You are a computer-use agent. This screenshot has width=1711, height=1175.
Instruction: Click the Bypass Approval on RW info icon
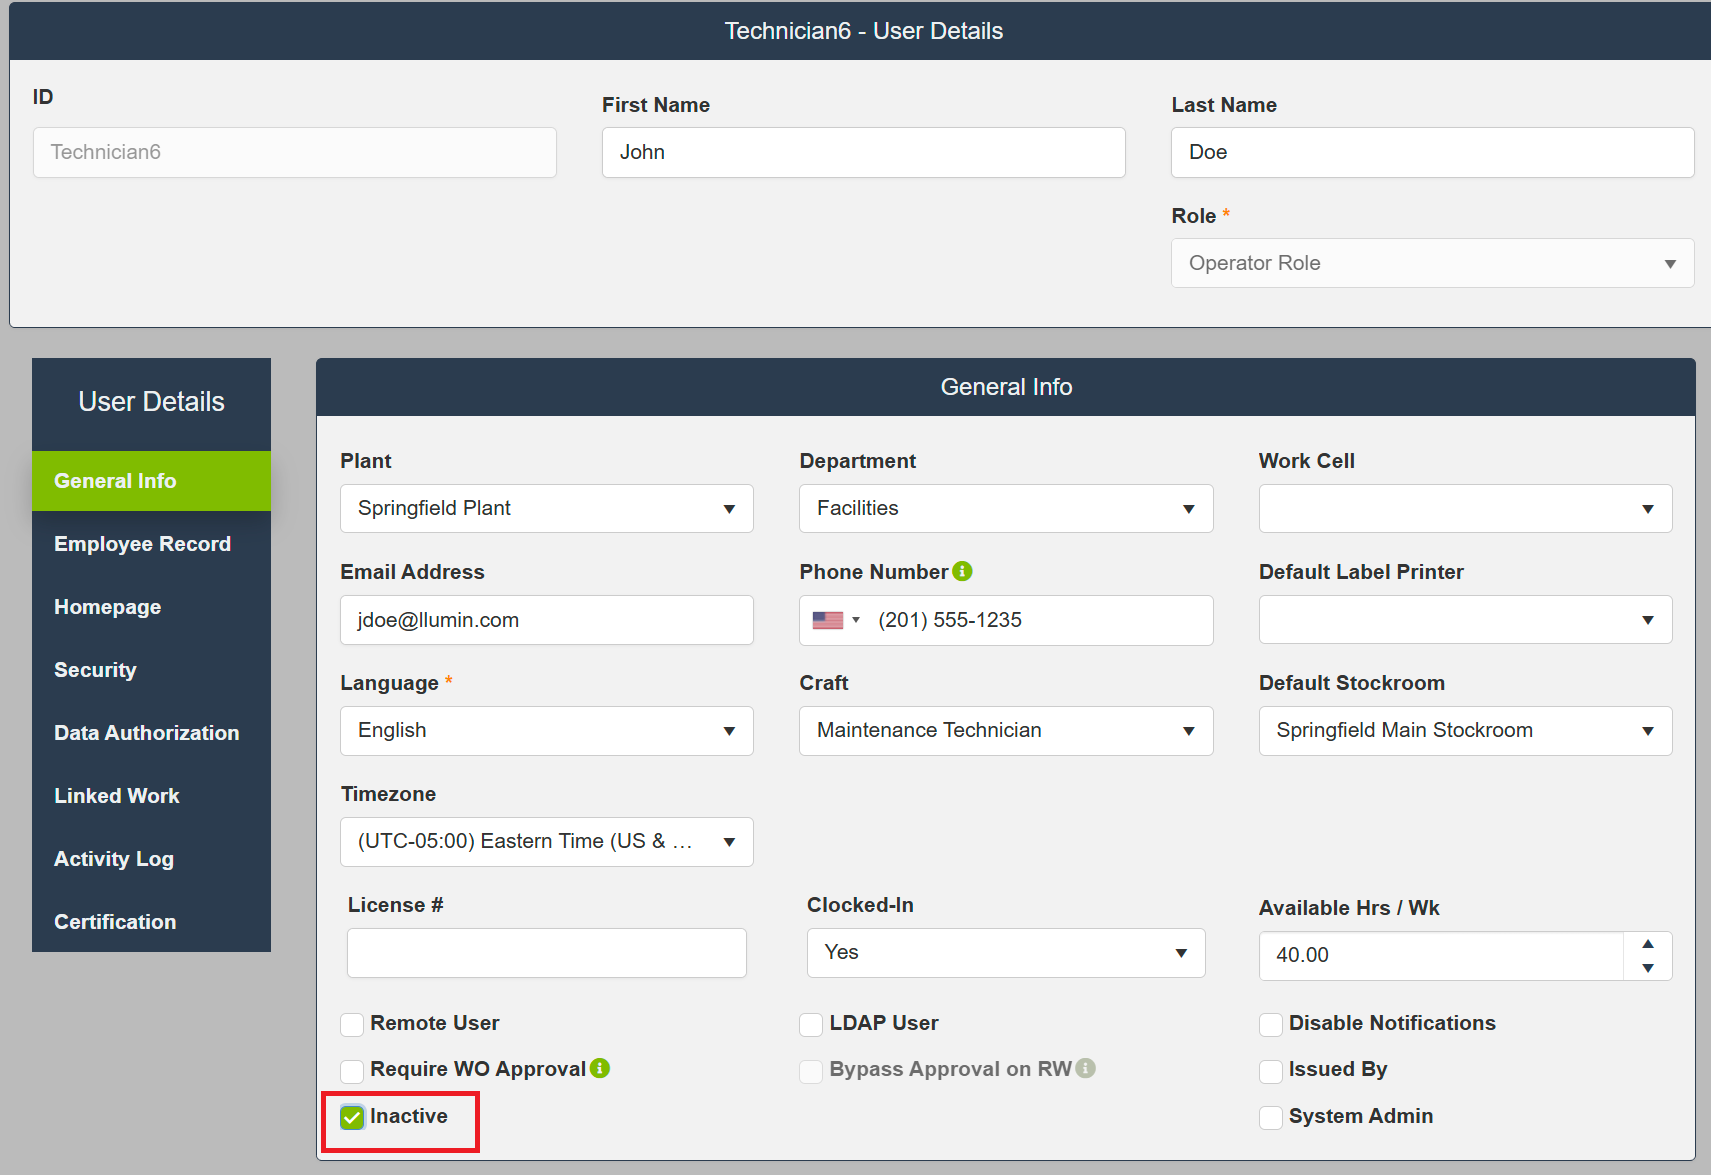click(x=1086, y=1068)
